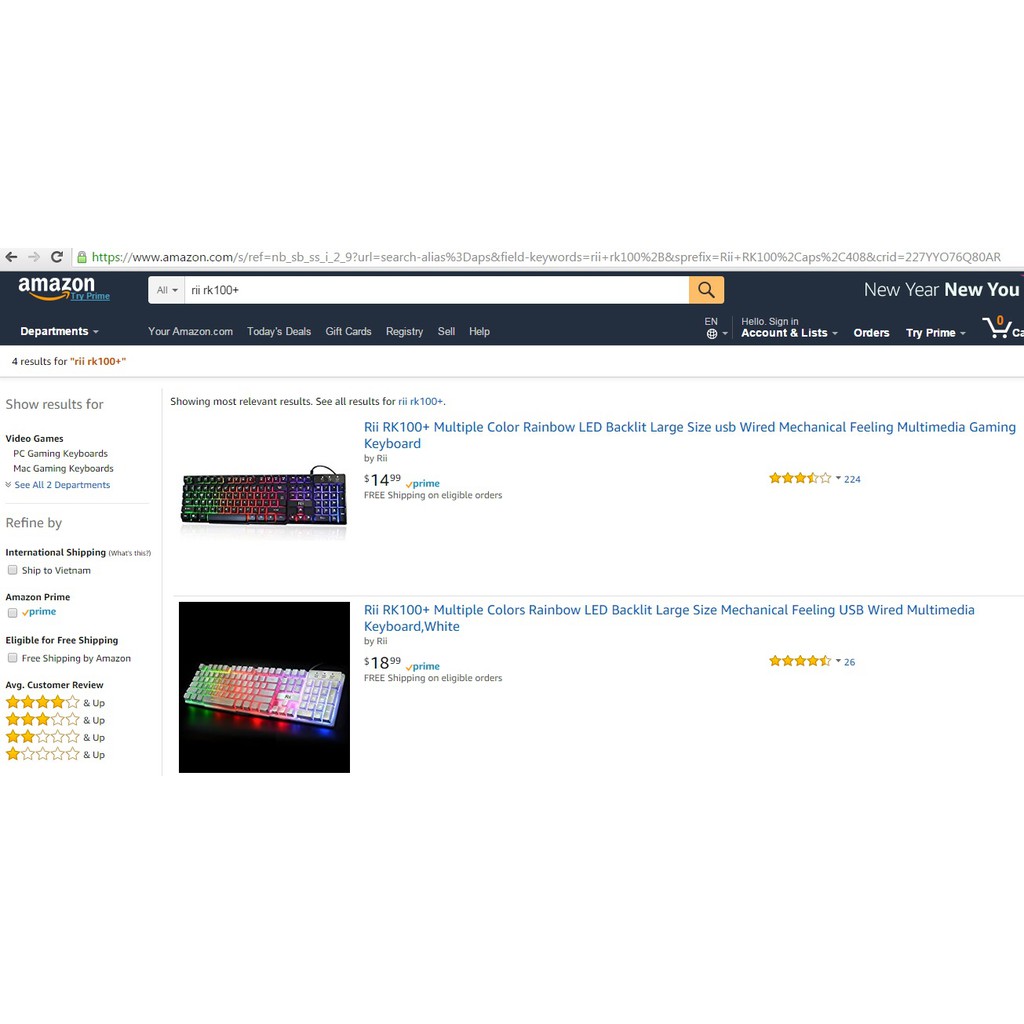
Task: Click the orange search magnifier button
Action: point(706,290)
